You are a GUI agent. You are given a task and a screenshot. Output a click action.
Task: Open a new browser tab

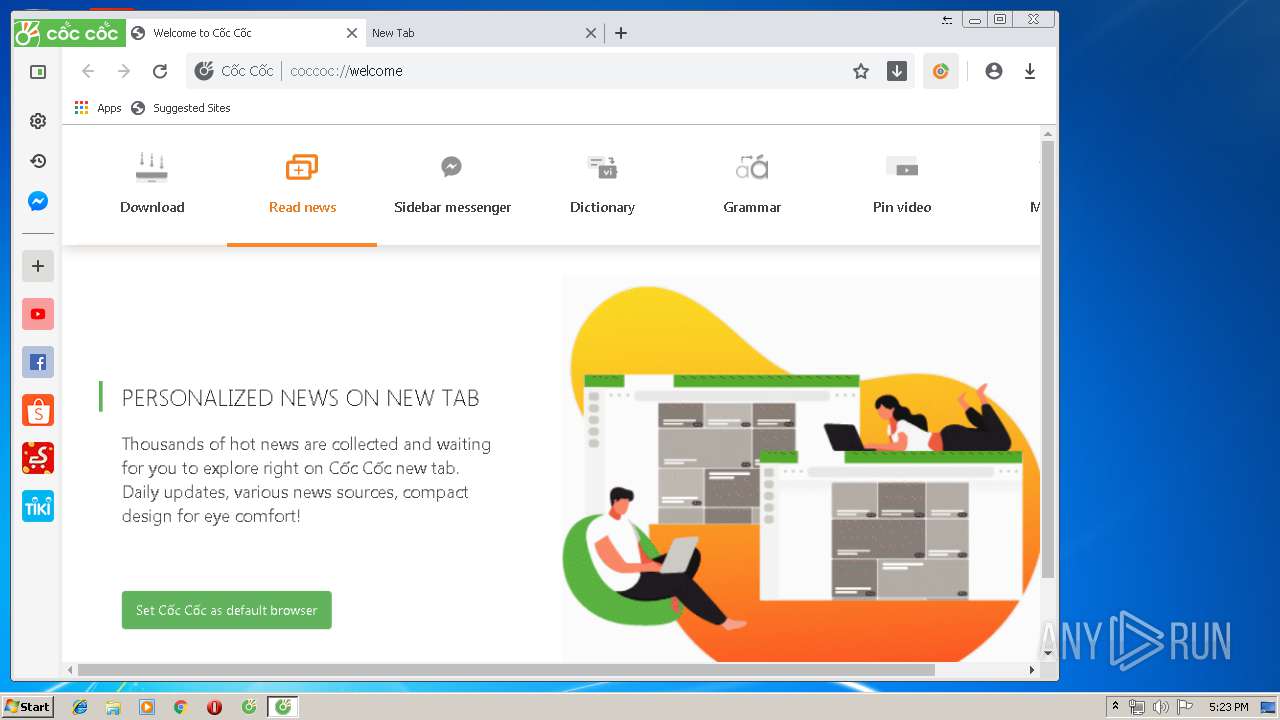[x=621, y=33]
